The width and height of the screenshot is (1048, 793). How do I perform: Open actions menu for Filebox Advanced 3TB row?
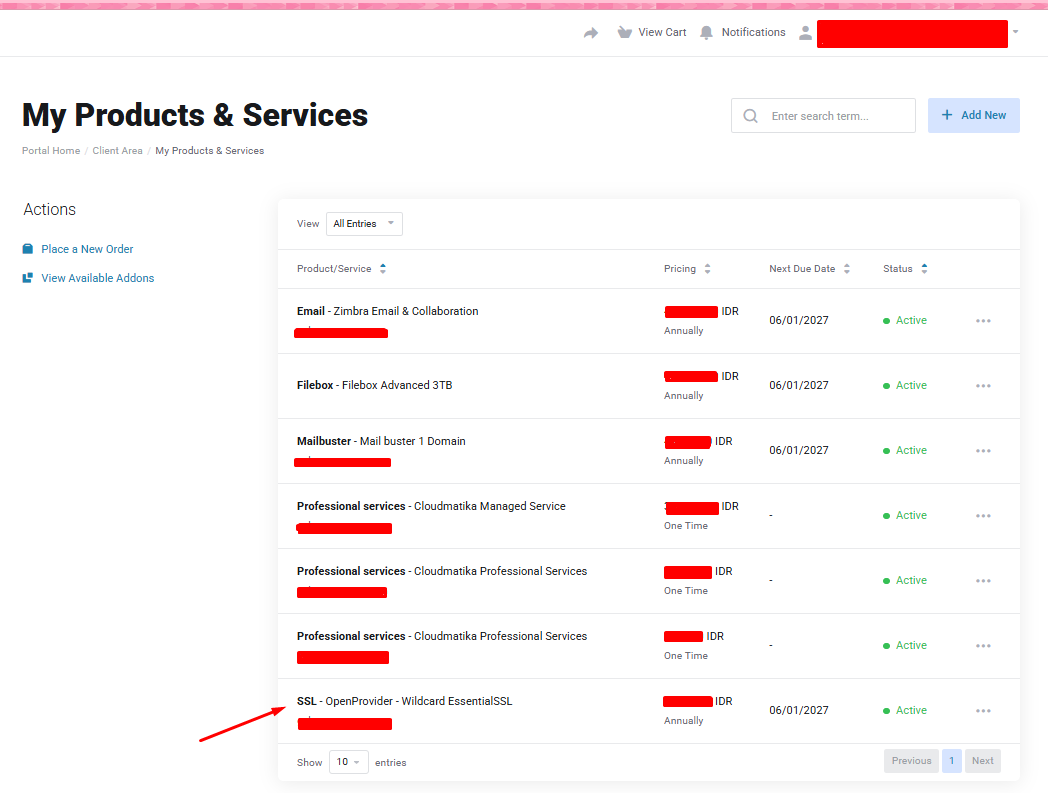tap(983, 386)
